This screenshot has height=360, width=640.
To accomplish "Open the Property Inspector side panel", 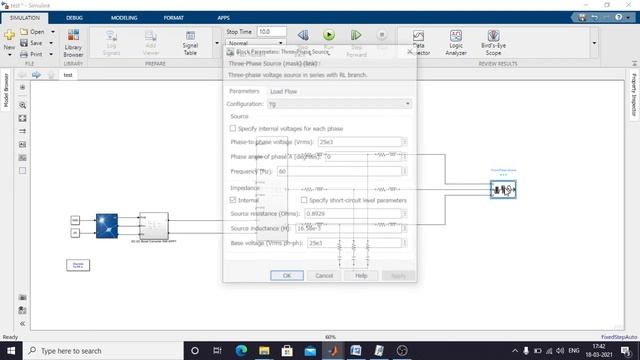I will tap(634, 95).
